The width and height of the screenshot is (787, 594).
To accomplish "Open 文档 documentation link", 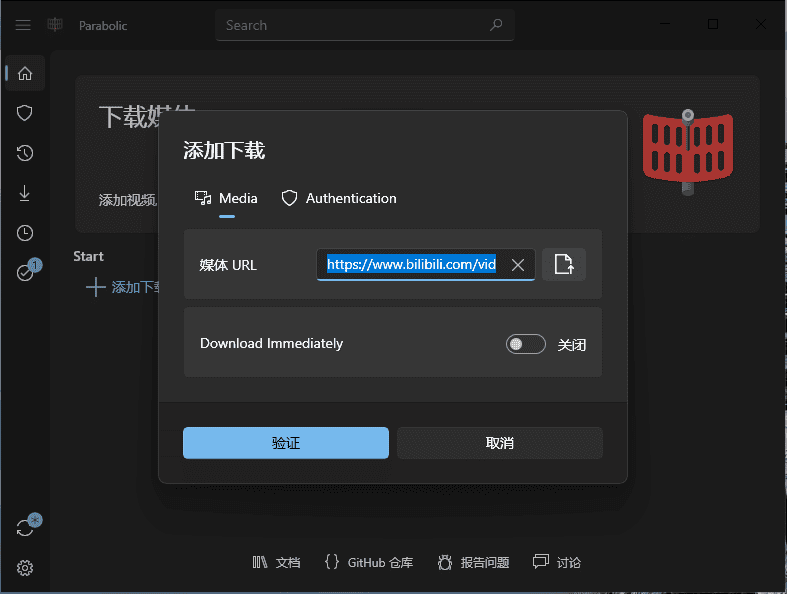I will point(277,562).
